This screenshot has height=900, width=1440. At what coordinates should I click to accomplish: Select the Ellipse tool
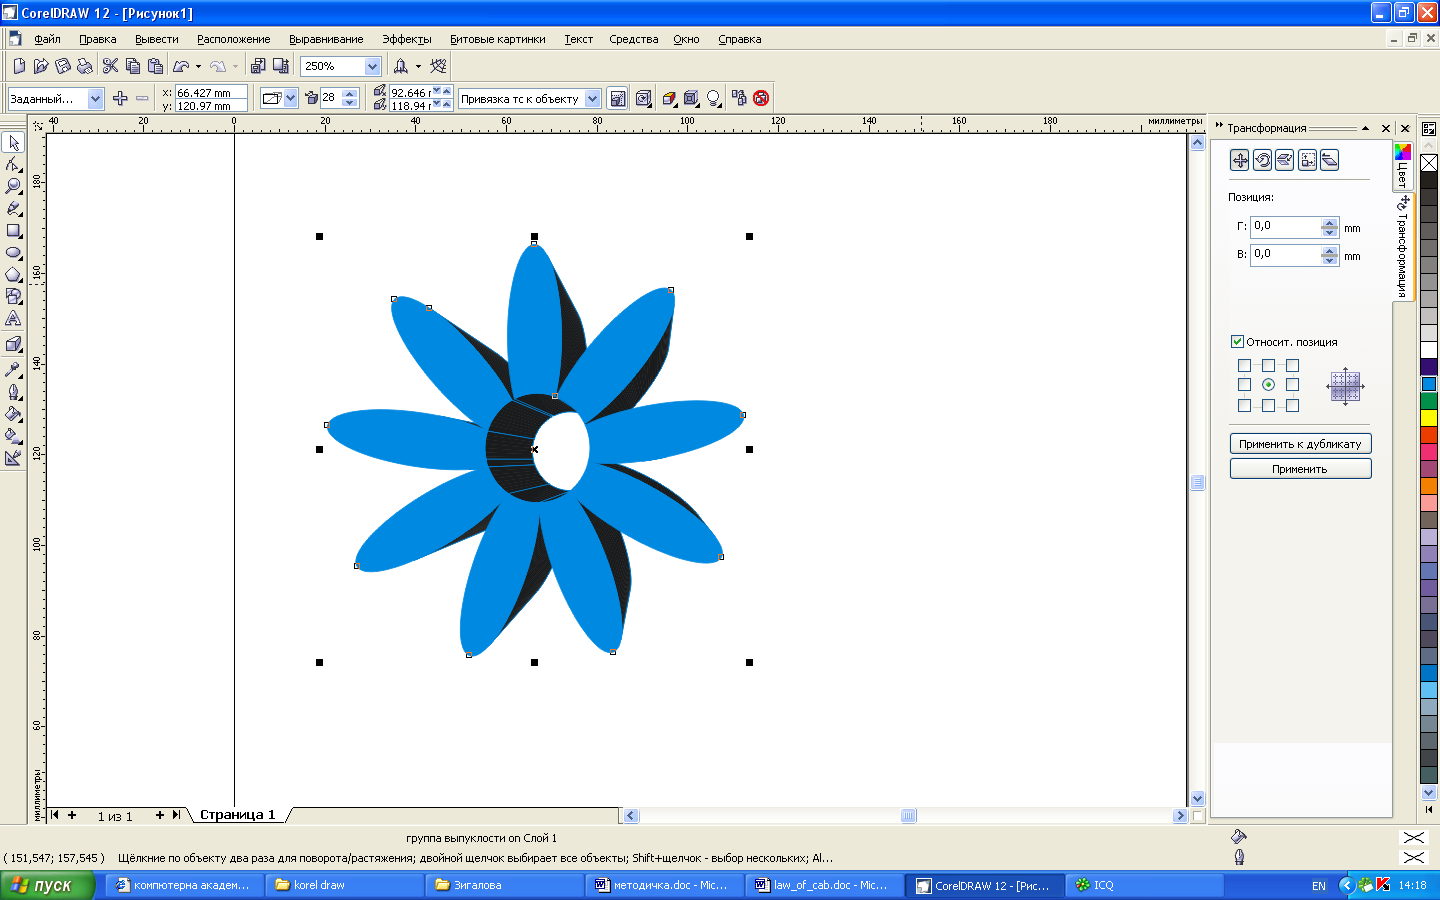pyautogui.click(x=13, y=252)
